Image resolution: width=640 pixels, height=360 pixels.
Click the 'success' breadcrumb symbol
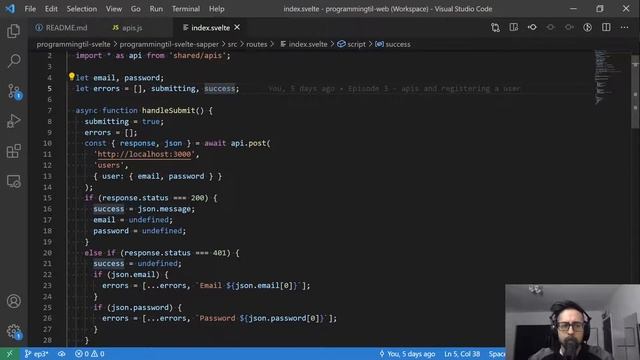click(x=393, y=44)
